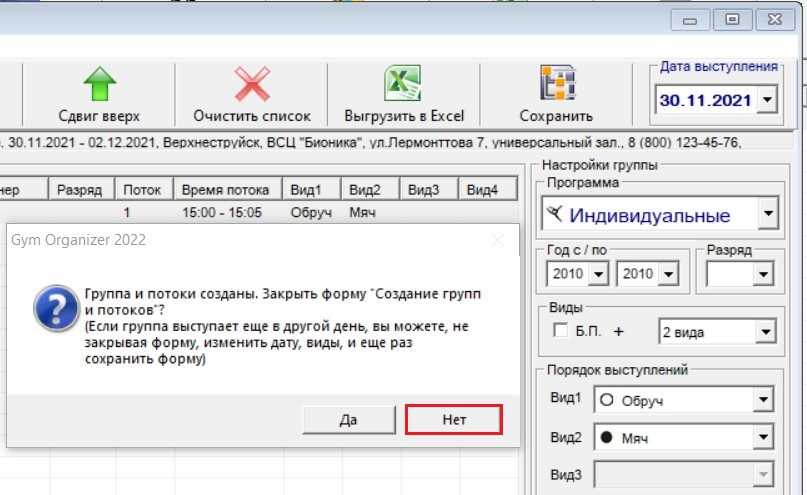
Task: Open the Дата выступления date dropdown
Action: [767, 100]
